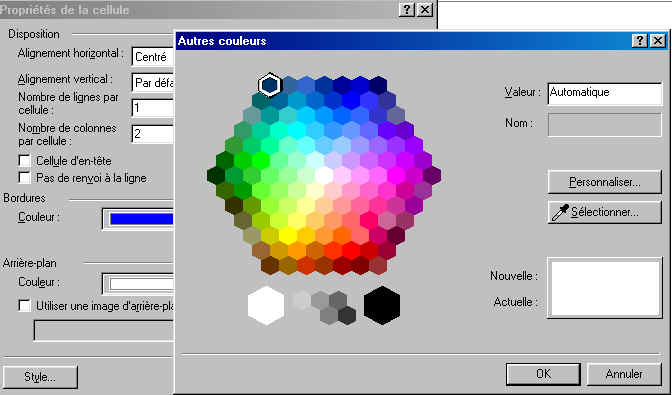Click the Personnaliser... button
672x395 pixels.
point(605,182)
